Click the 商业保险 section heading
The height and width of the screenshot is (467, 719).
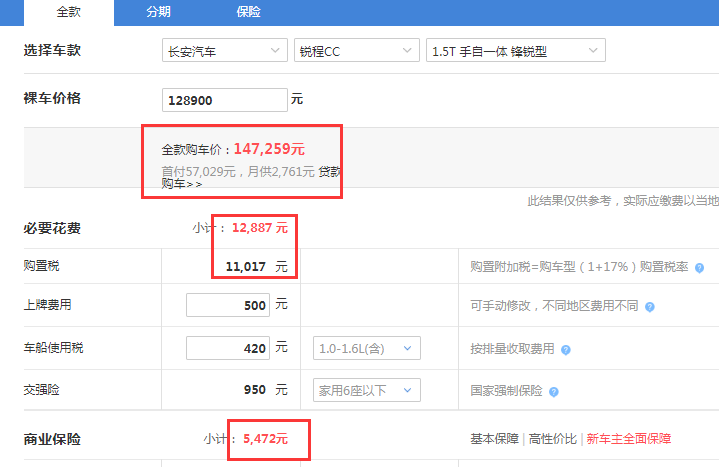click(x=52, y=439)
